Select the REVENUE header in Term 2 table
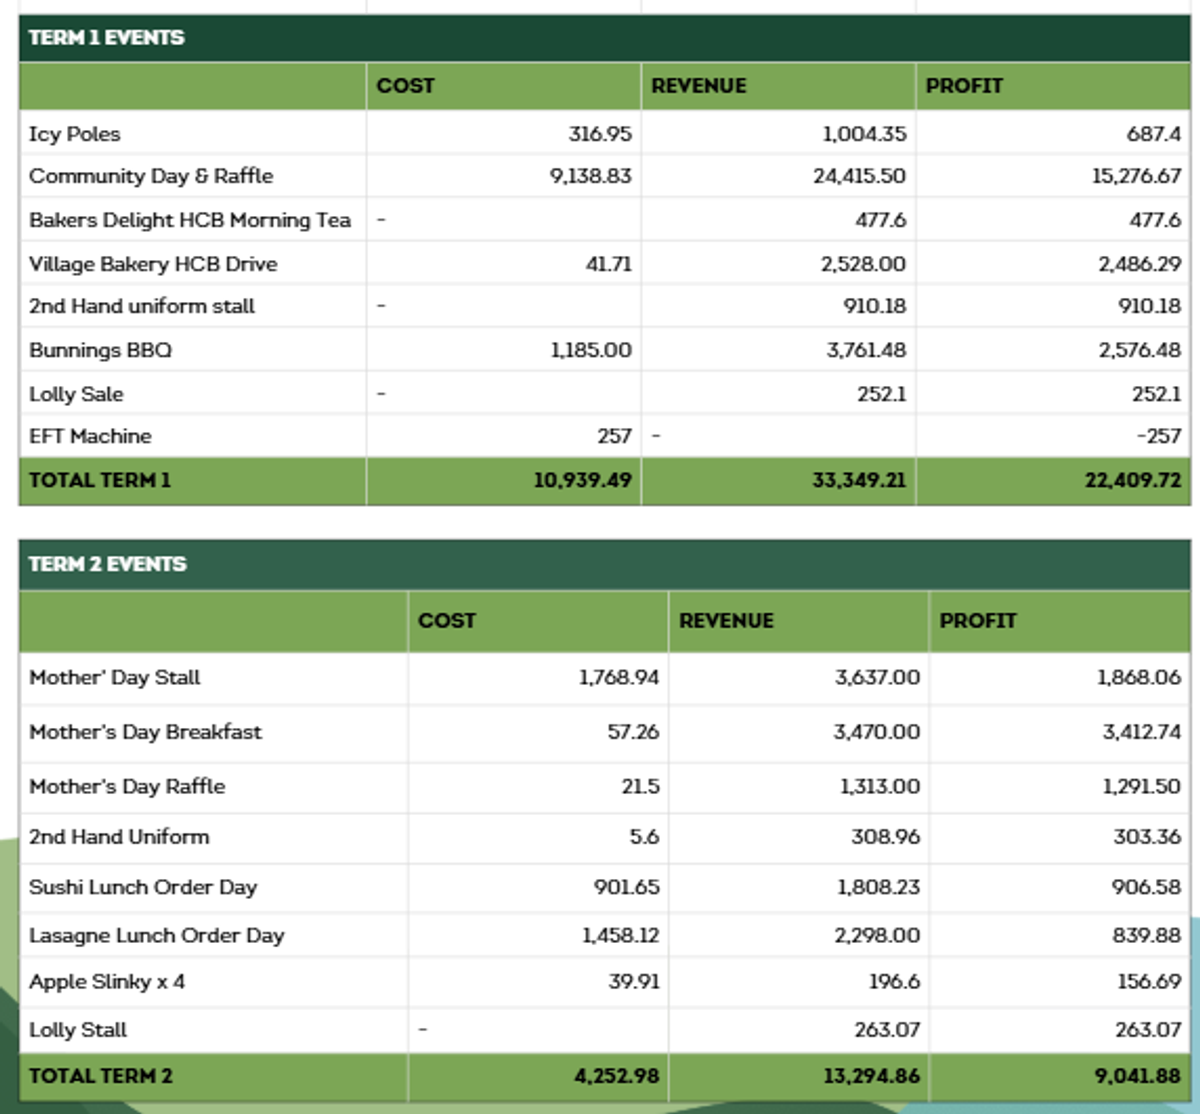 coord(726,621)
